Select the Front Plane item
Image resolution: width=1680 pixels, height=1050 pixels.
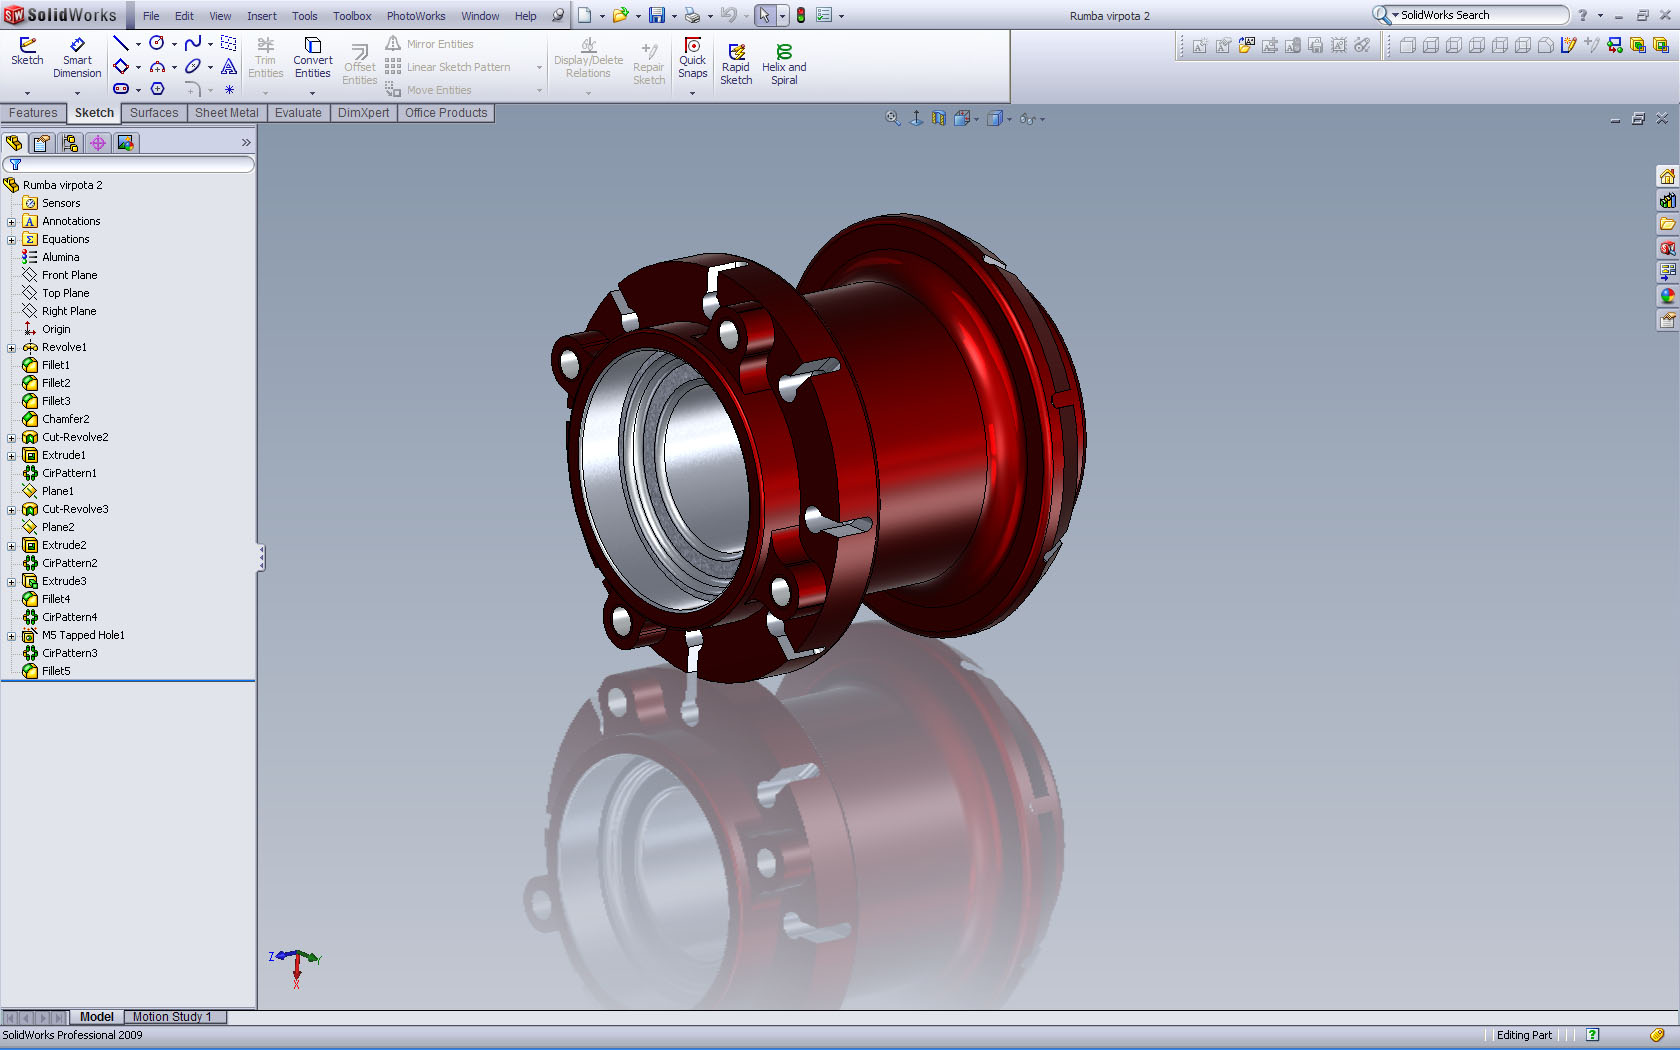[x=69, y=275]
